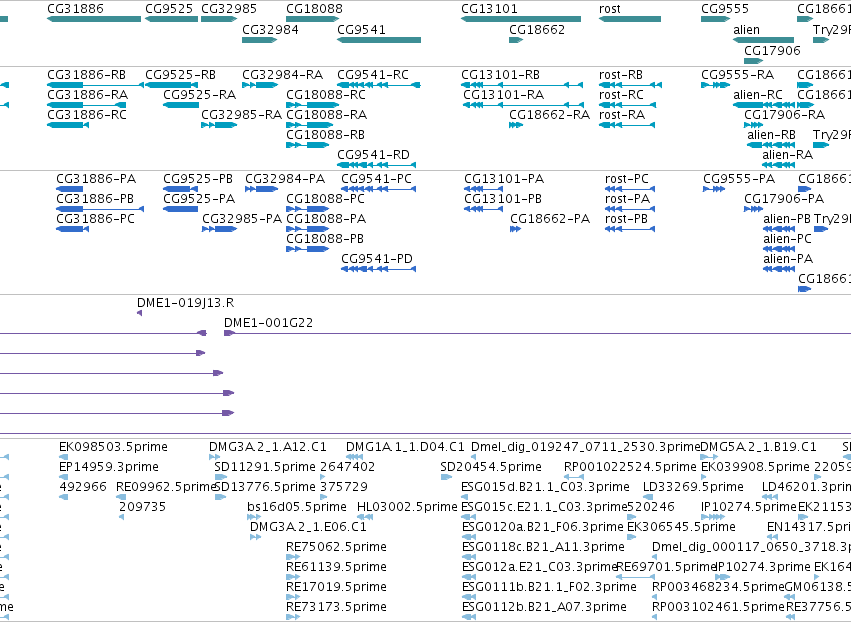
Task: Select BAC clone DME1-001G22
Action: click(x=537, y=333)
